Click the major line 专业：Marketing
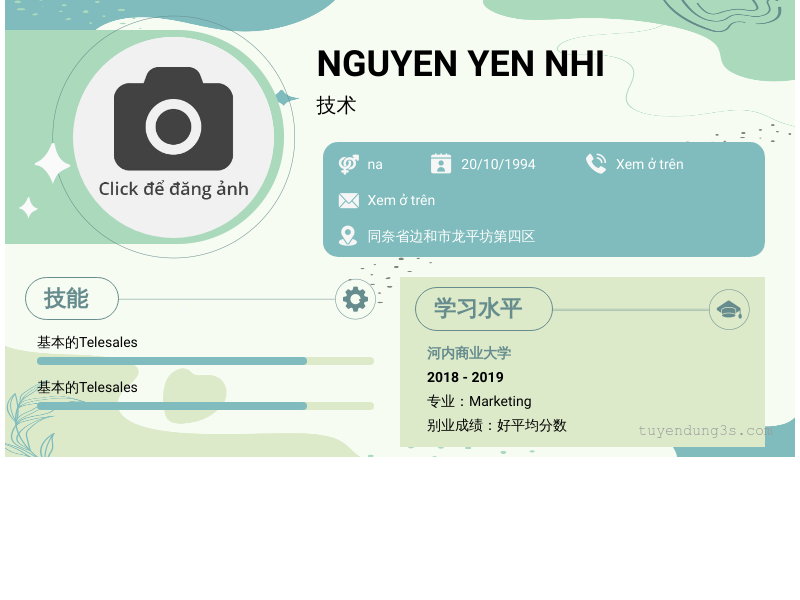Viewport: 800px width, 600px height. (x=479, y=402)
